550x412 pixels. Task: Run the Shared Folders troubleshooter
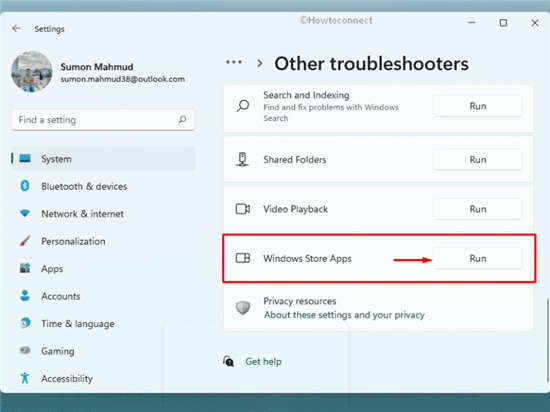click(477, 160)
